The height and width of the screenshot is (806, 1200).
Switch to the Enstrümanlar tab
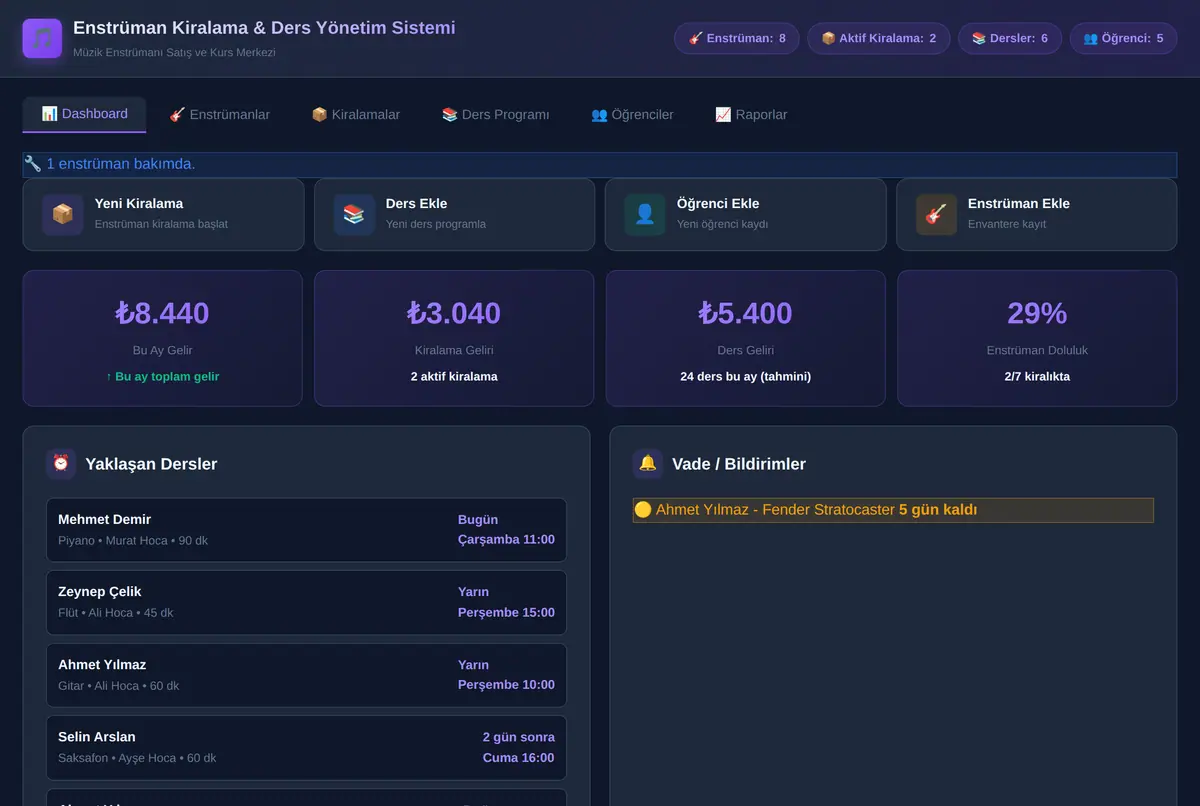point(219,115)
